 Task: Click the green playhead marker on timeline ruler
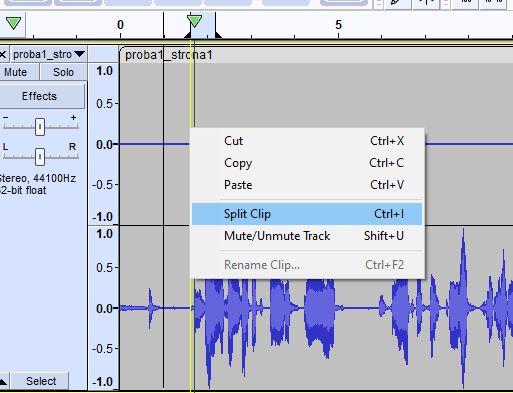(194, 21)
